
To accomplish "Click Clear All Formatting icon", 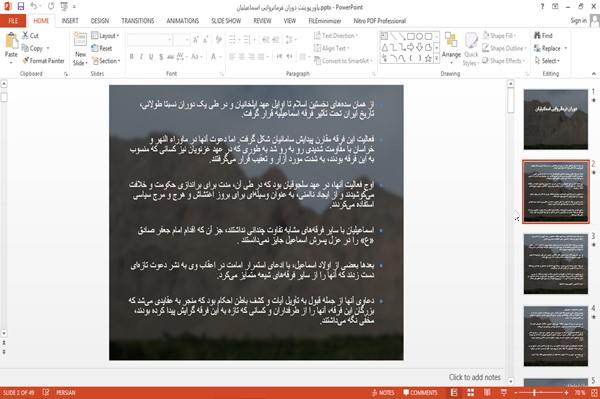I will (x=219, y=40).
